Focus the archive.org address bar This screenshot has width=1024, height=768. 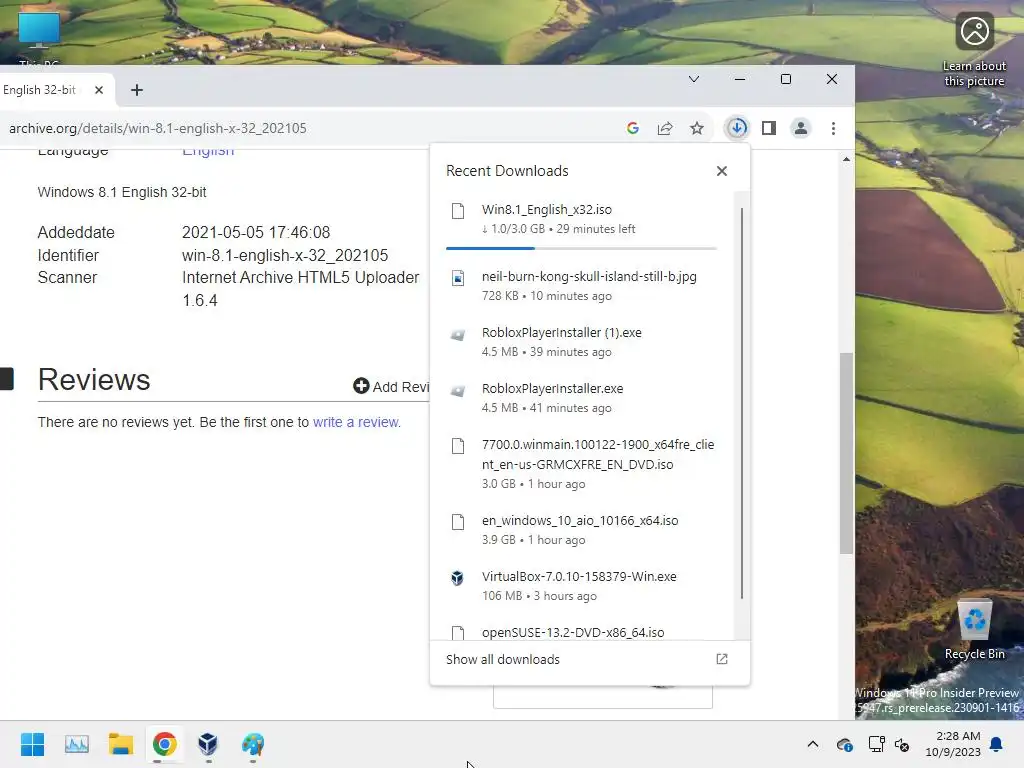click(x=307, y=128)
